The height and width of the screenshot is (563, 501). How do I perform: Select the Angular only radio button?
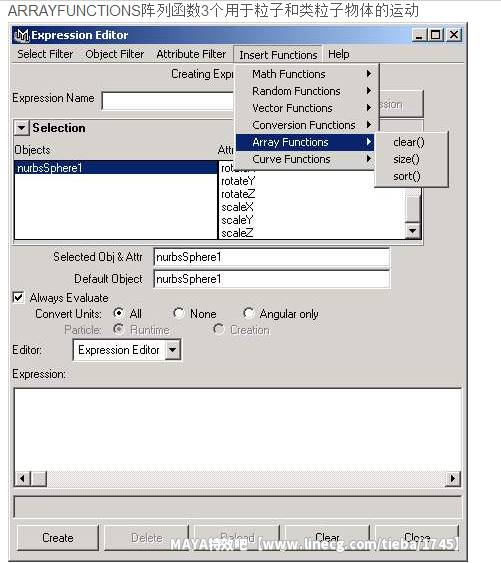point(249,313)
